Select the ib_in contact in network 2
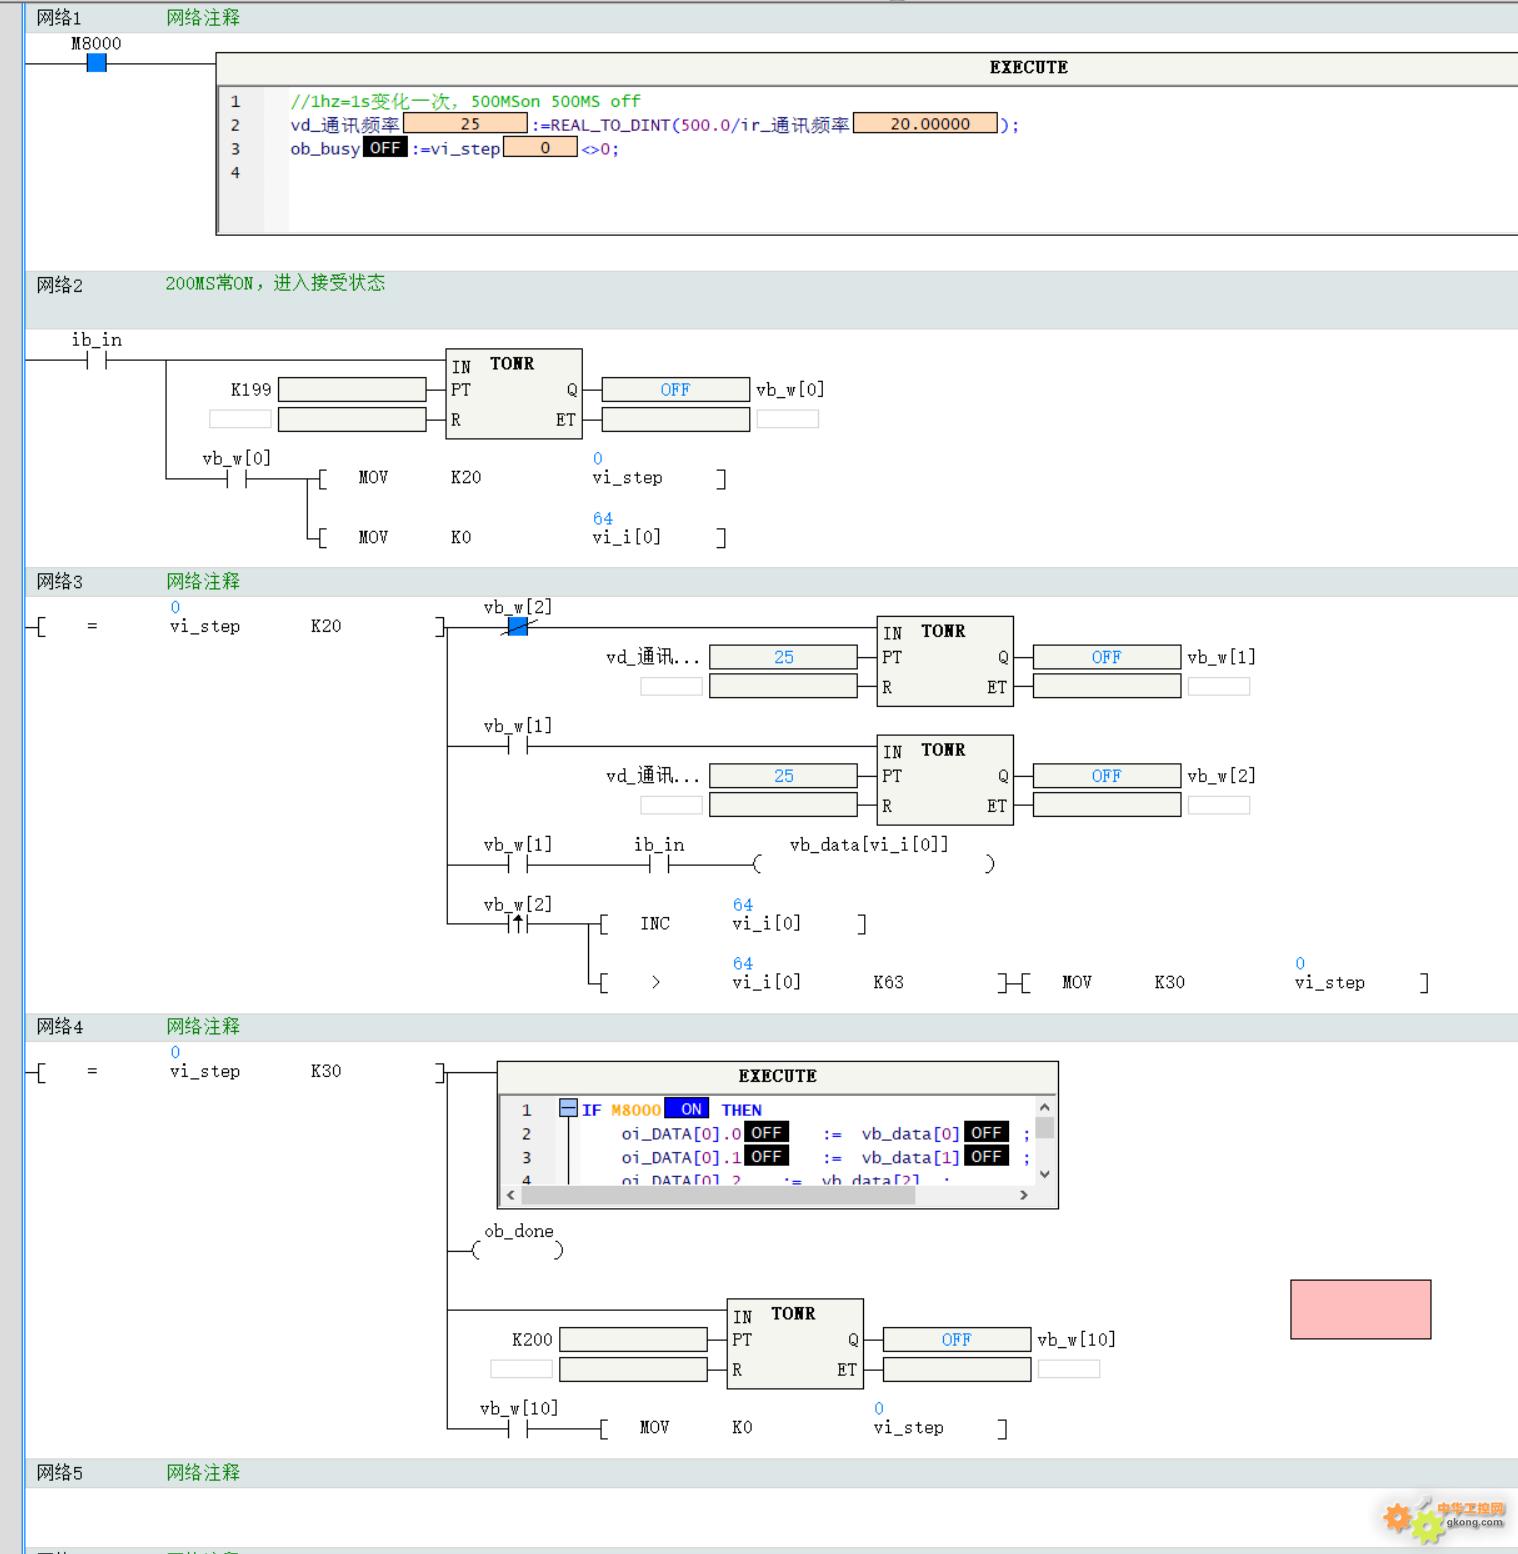Screen dimensions: 1518x1554 point(96,361)
